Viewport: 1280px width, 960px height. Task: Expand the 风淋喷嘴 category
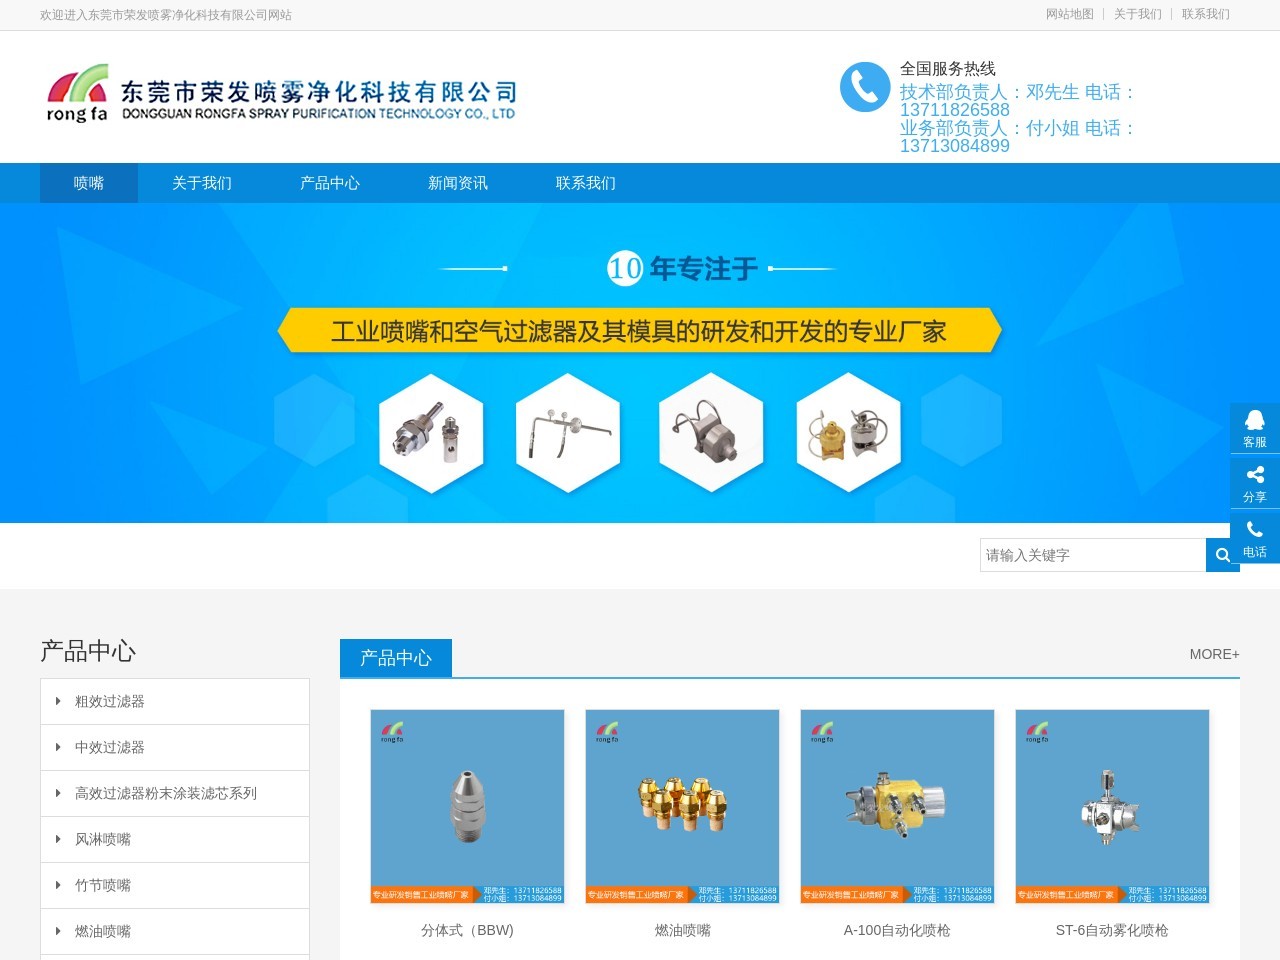(x=103, y=839)
